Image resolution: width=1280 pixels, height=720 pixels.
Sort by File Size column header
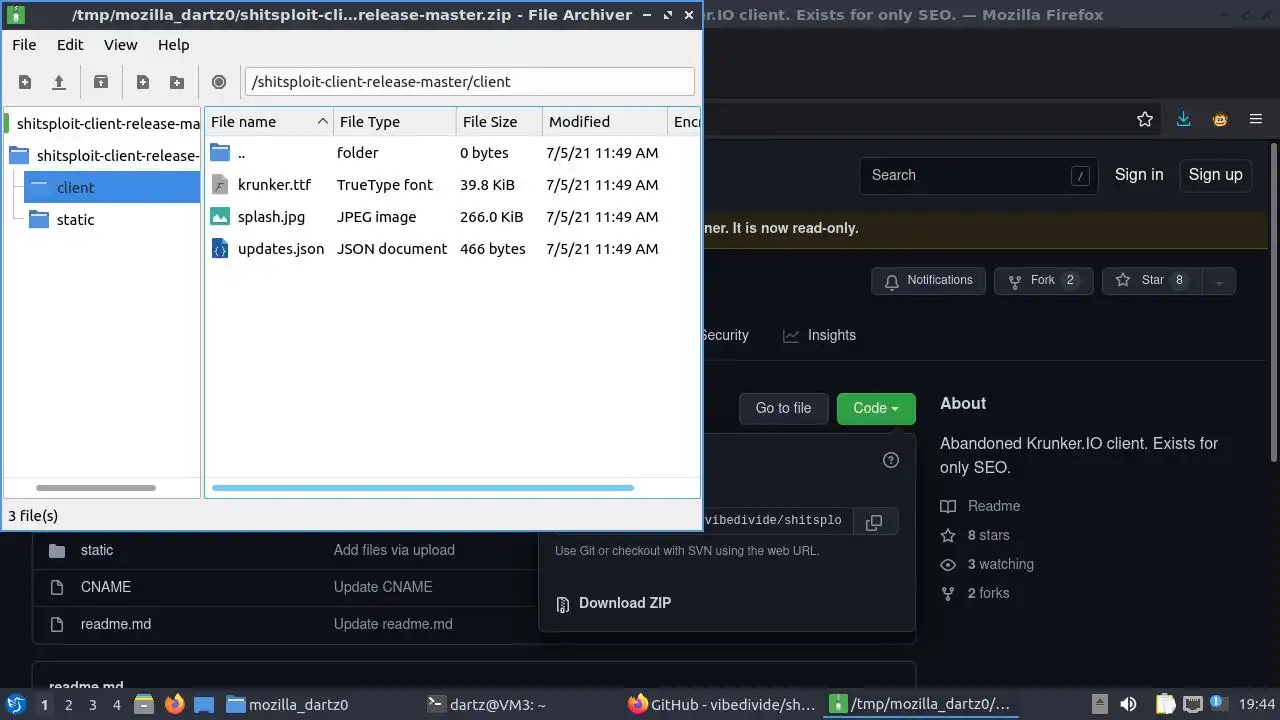point(499,122)
